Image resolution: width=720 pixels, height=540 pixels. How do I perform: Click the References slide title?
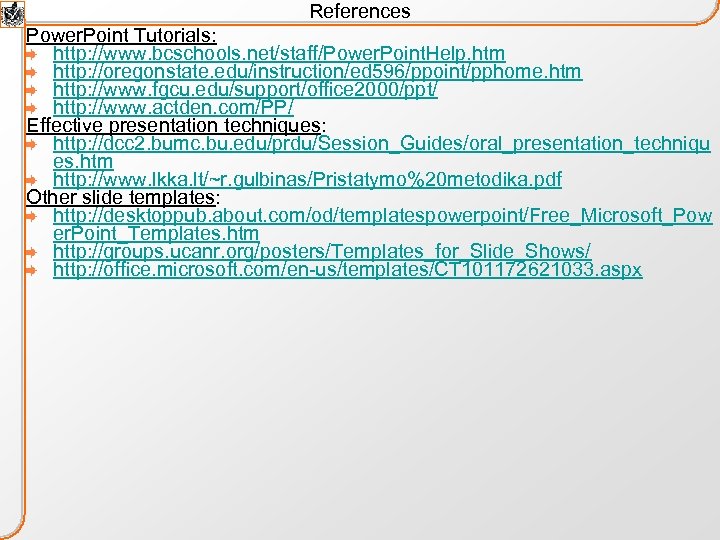360,11
